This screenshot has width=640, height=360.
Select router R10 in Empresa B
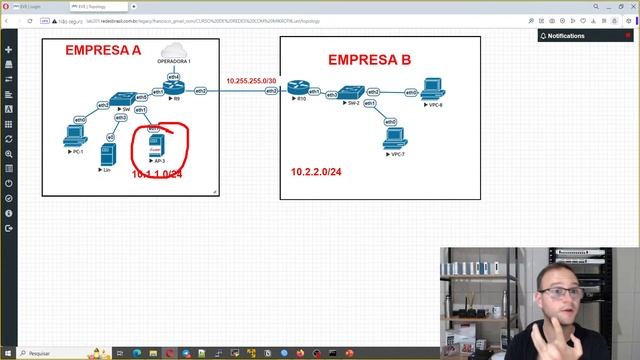click(x=298, y=87)
